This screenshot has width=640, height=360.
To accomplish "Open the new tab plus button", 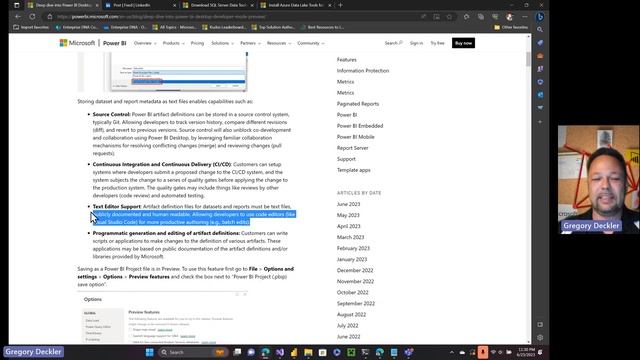I will (x=340, y=5).
